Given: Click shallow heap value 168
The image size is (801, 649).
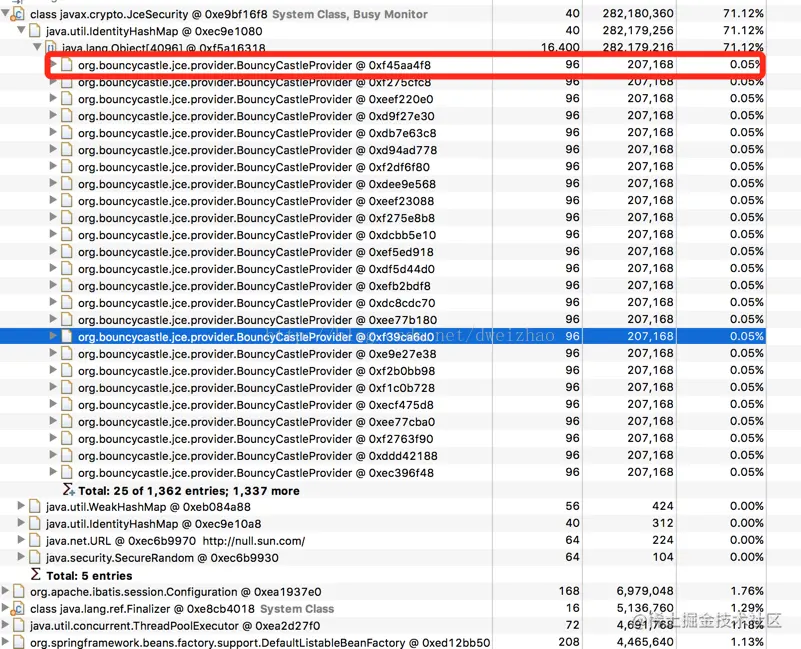Looking at the screenshot, I should click(569, 591).
